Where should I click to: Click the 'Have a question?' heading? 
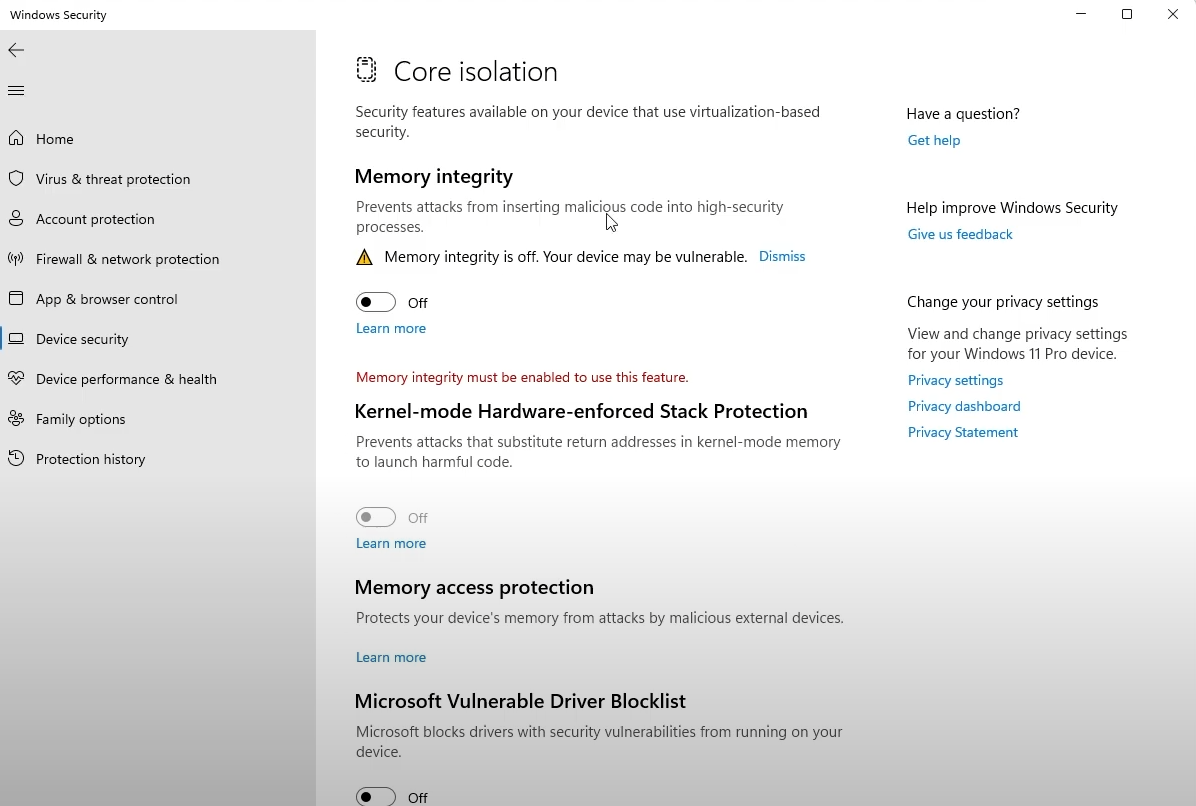963,114
